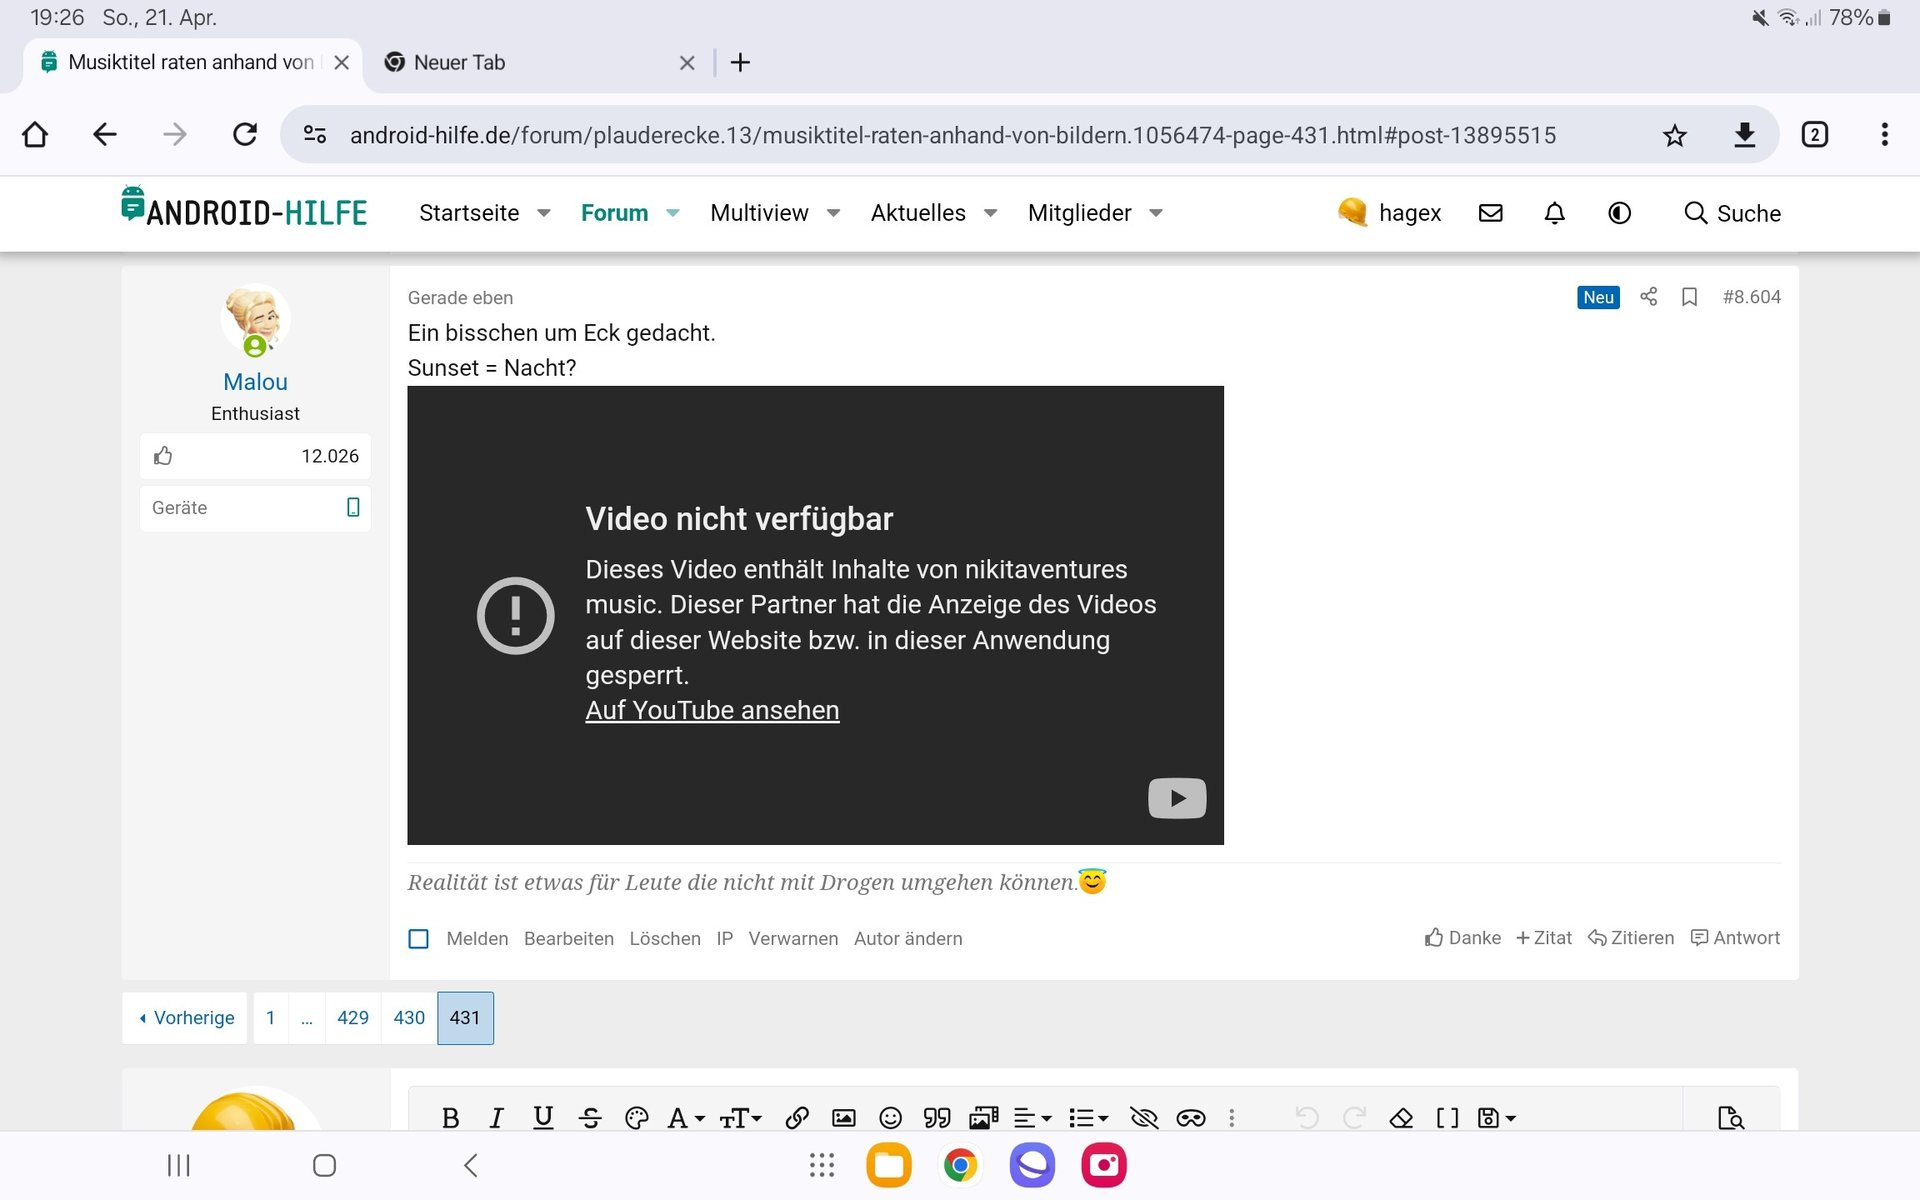This screenshot has height=1200, width=1920.
Task: Switch to the Neuer Tab browser tab
Action: [x=459, y=62]
